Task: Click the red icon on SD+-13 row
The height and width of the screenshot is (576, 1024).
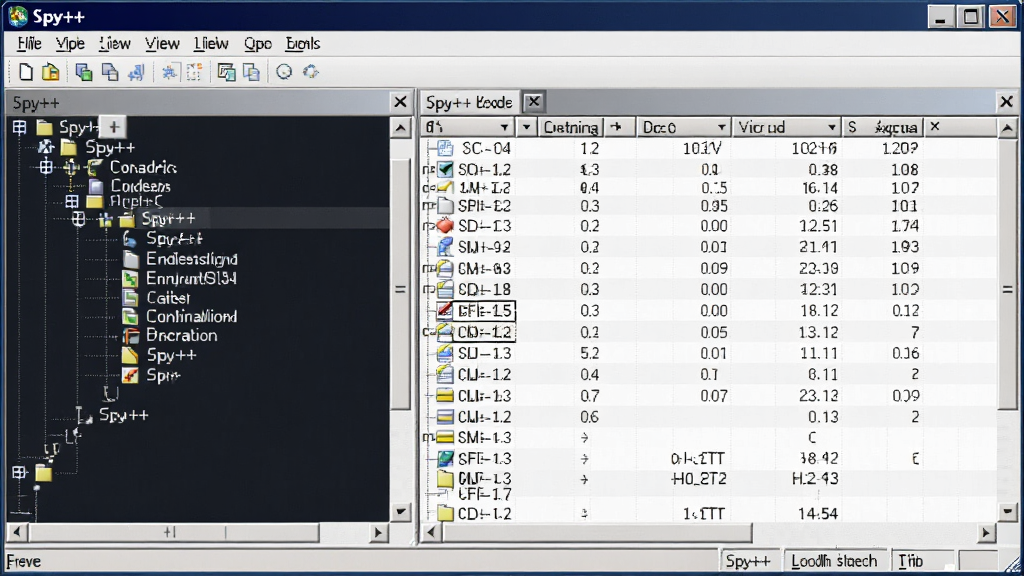Action: 445,226
